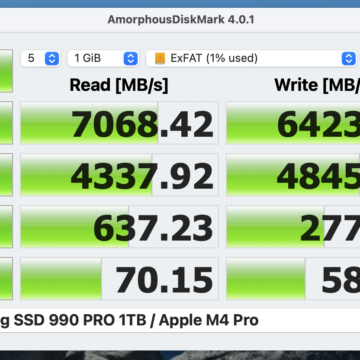Click the write result starting with 4845
Image resolution: width=360 pixels, height=360 pixels.
293,175
